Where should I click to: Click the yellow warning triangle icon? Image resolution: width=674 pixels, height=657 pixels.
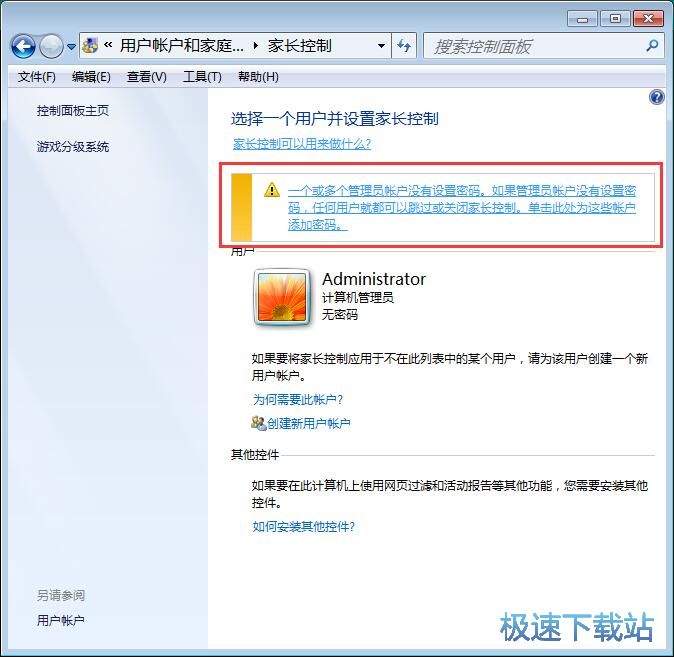[272, 190]
